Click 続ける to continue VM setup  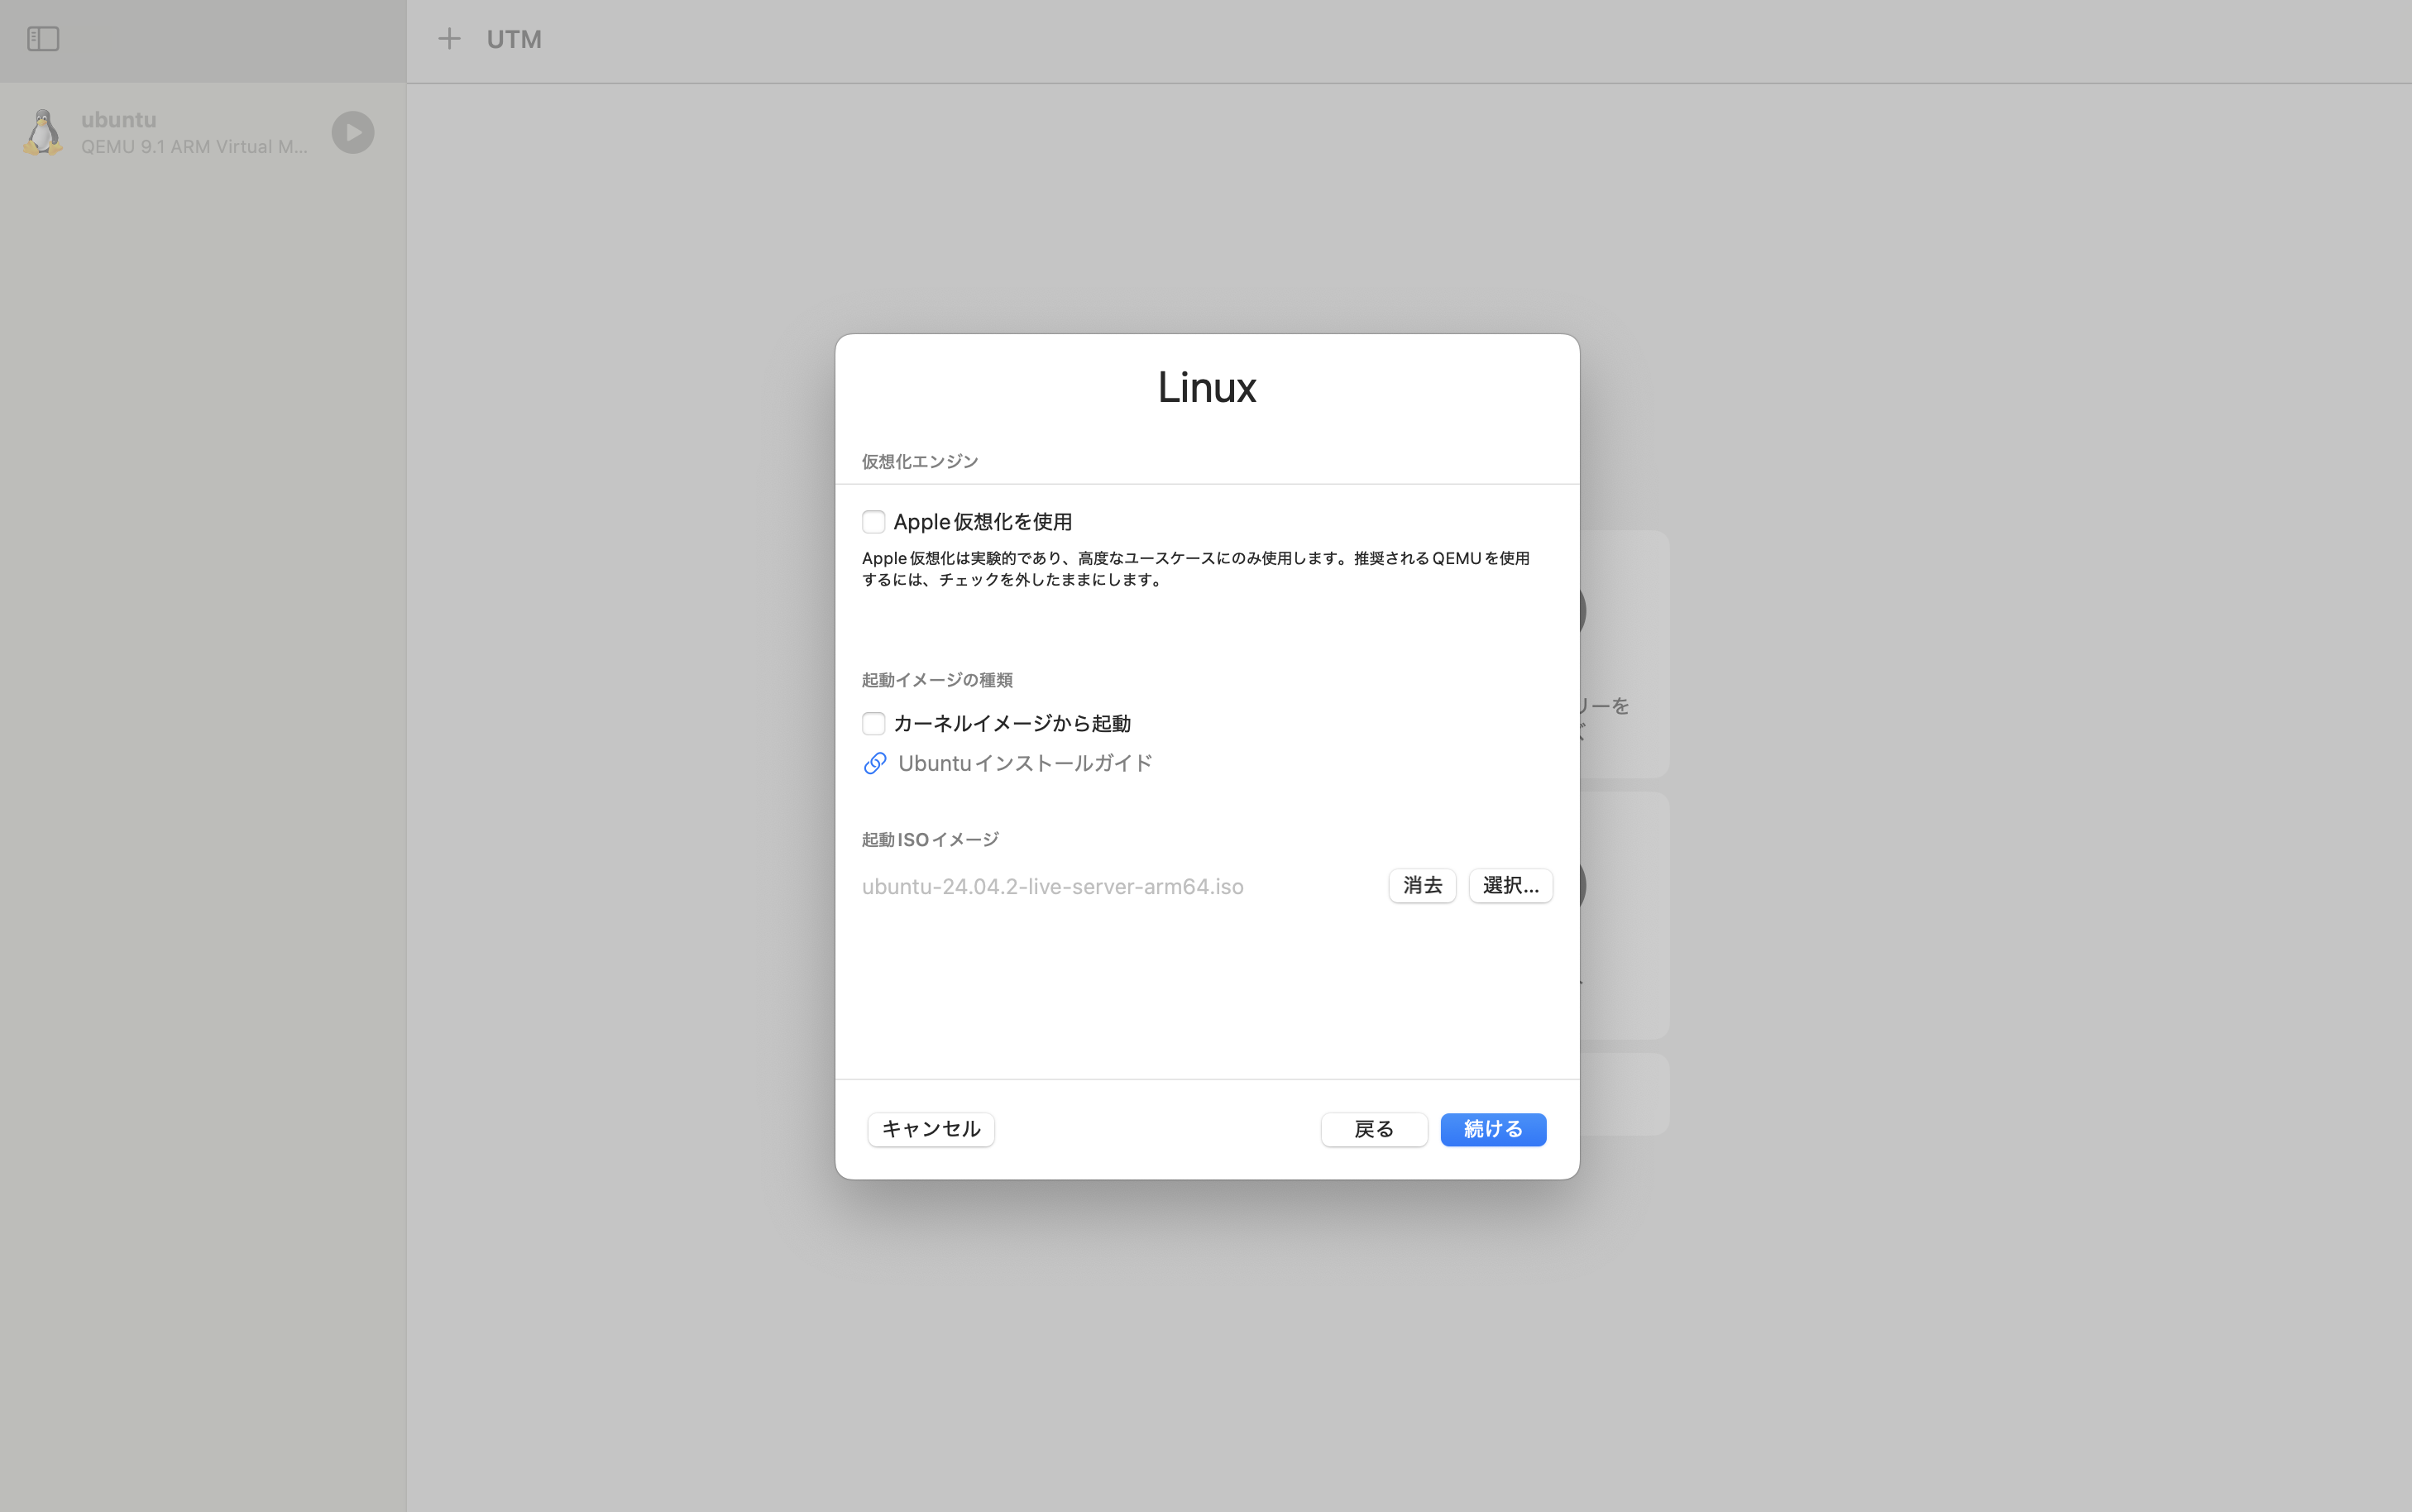coord(1491,1129)
